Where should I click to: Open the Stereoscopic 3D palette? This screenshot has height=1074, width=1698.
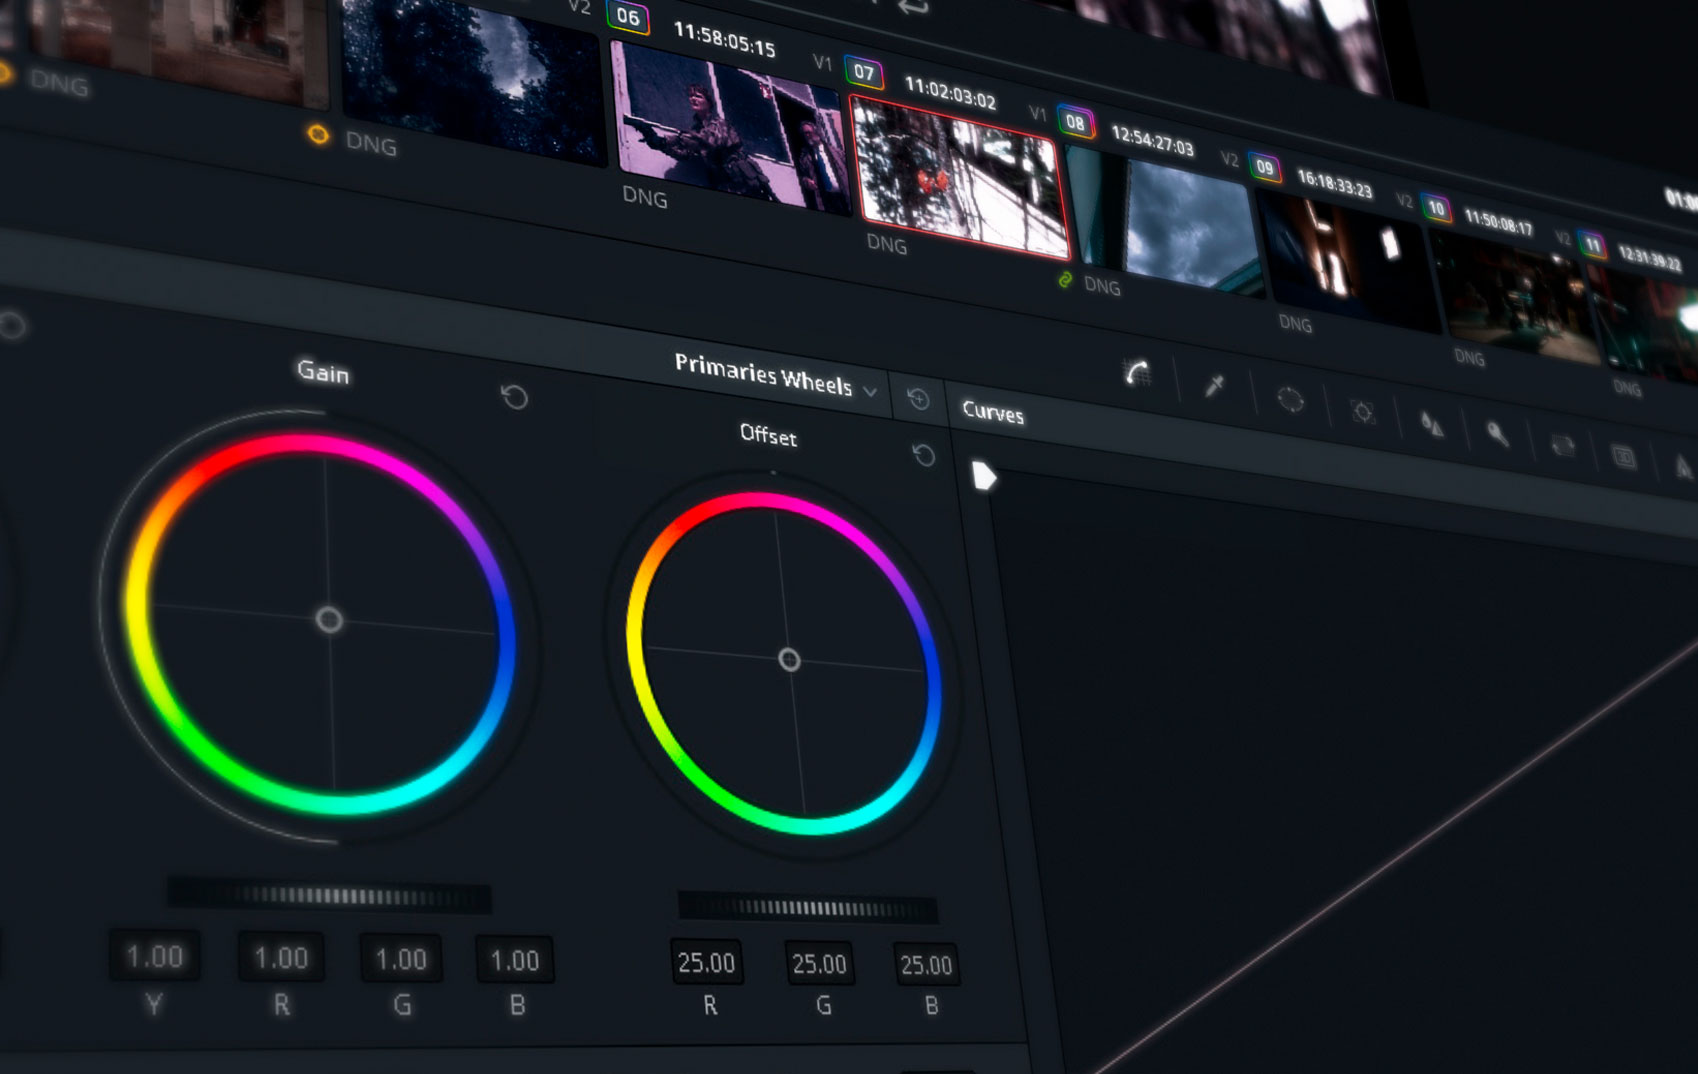(1624, 457)
